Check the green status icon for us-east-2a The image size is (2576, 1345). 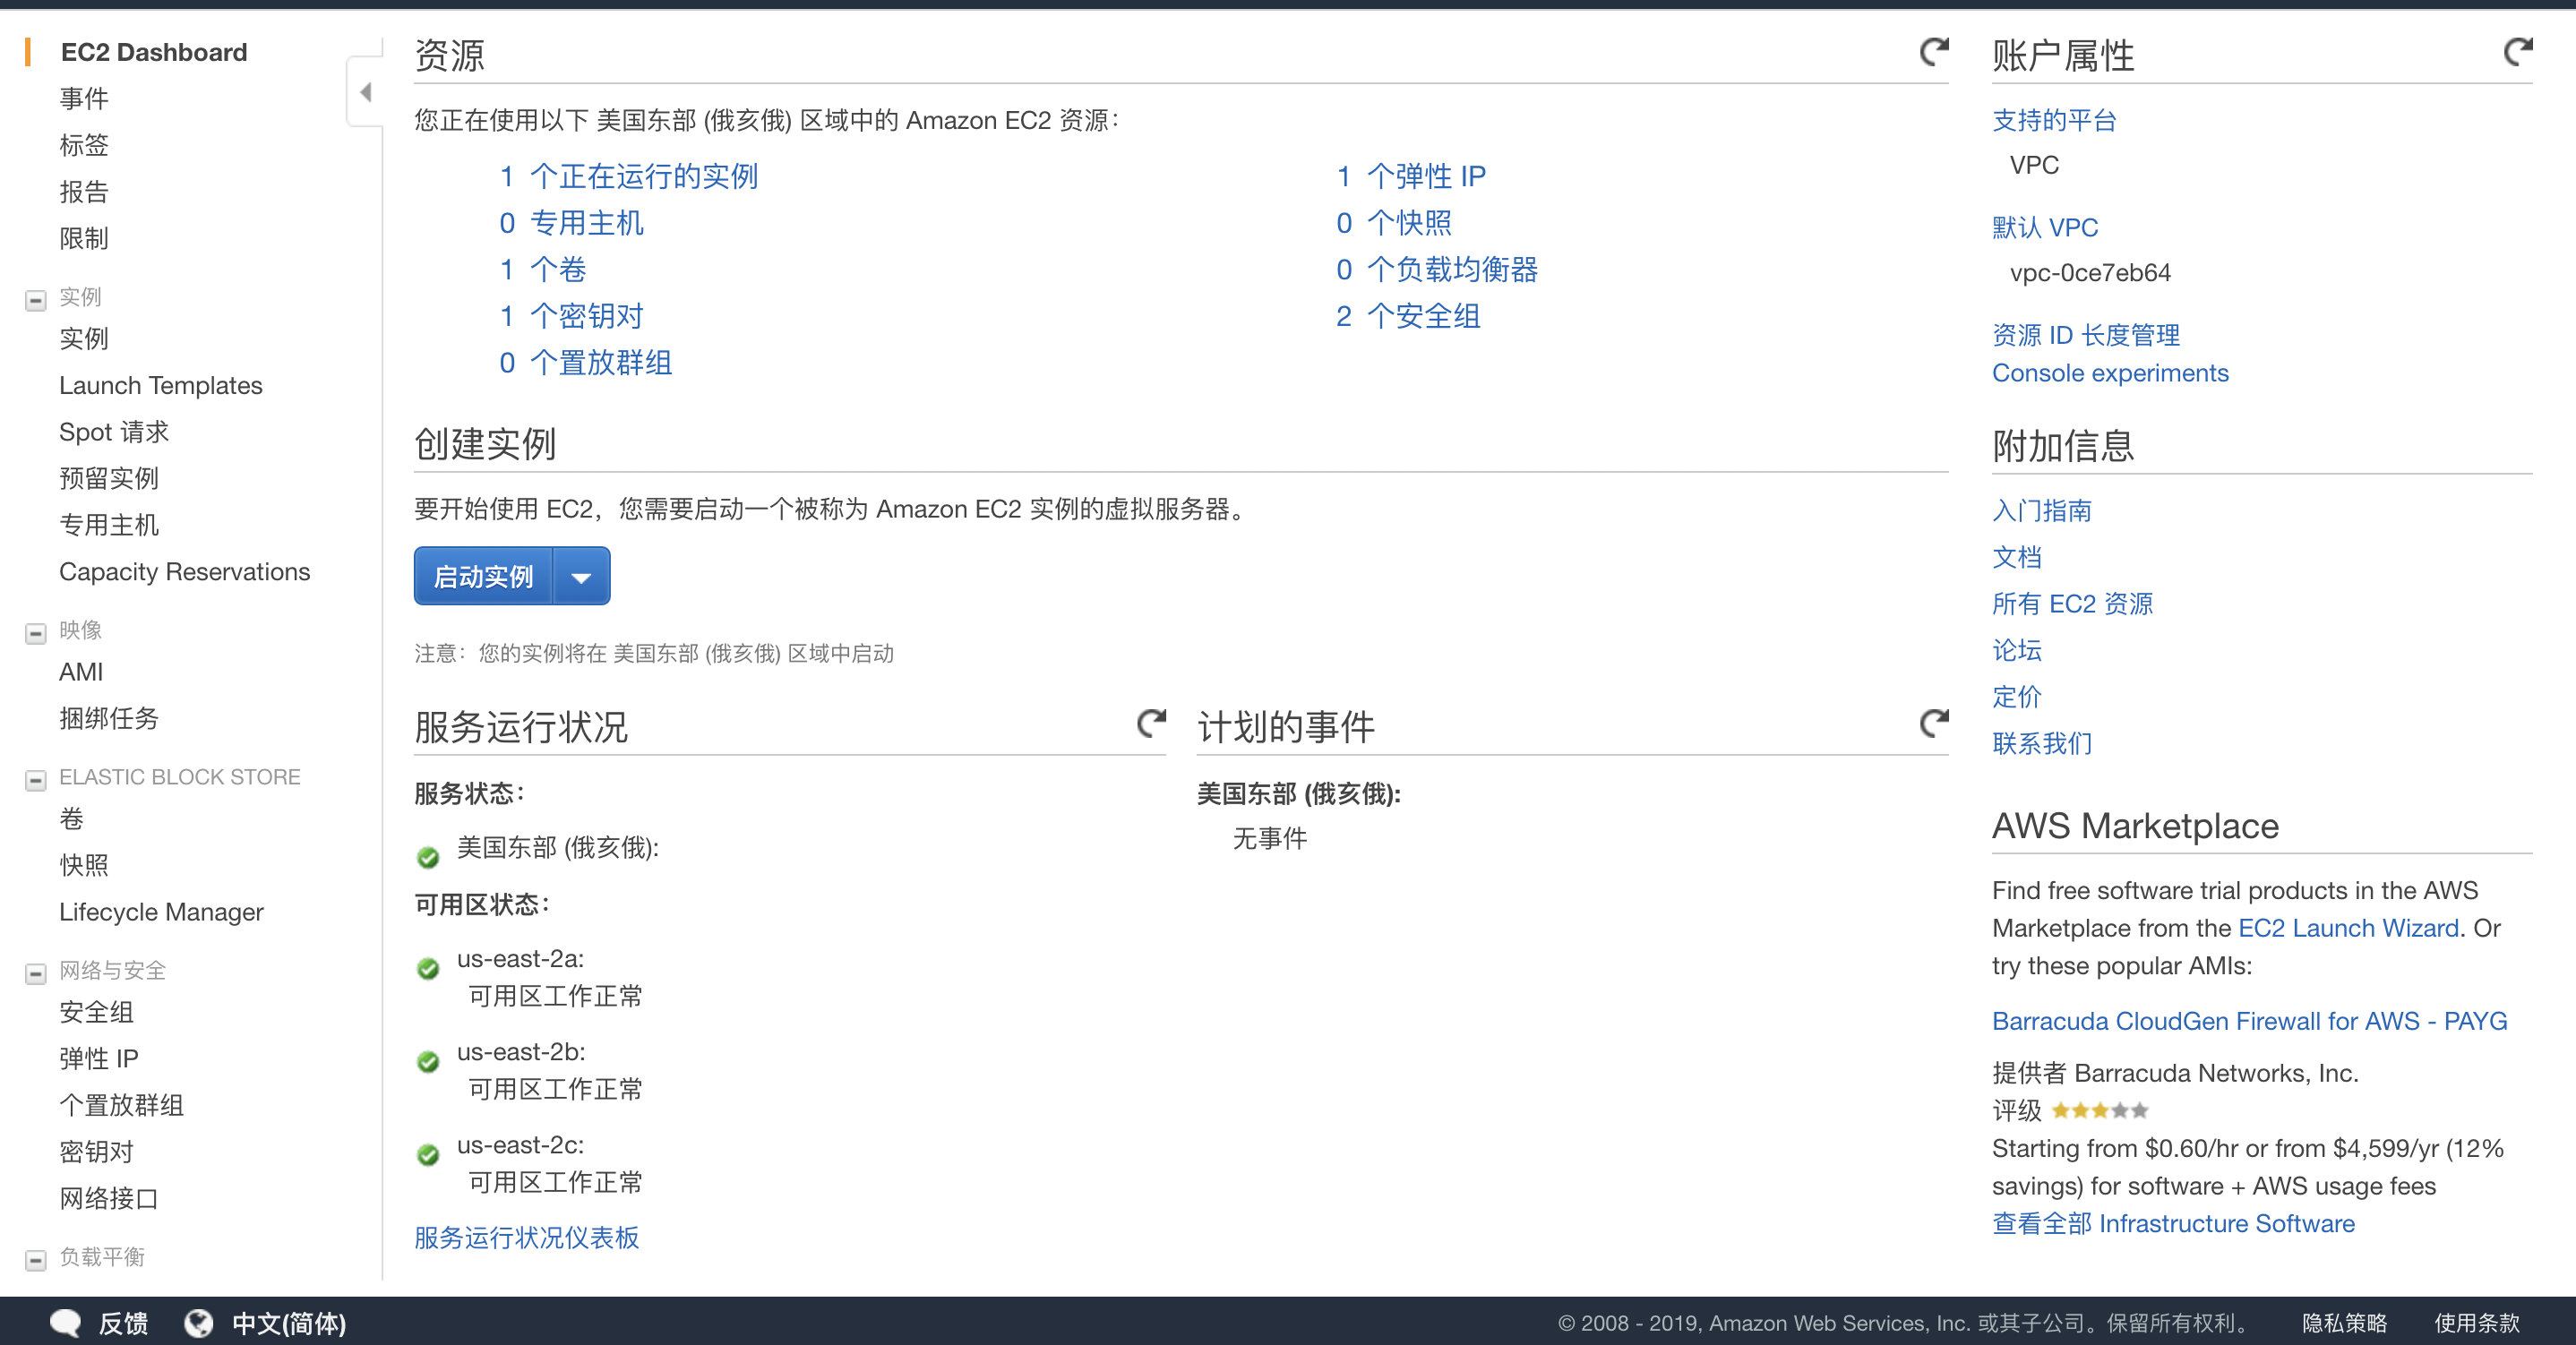click(428, 968)
